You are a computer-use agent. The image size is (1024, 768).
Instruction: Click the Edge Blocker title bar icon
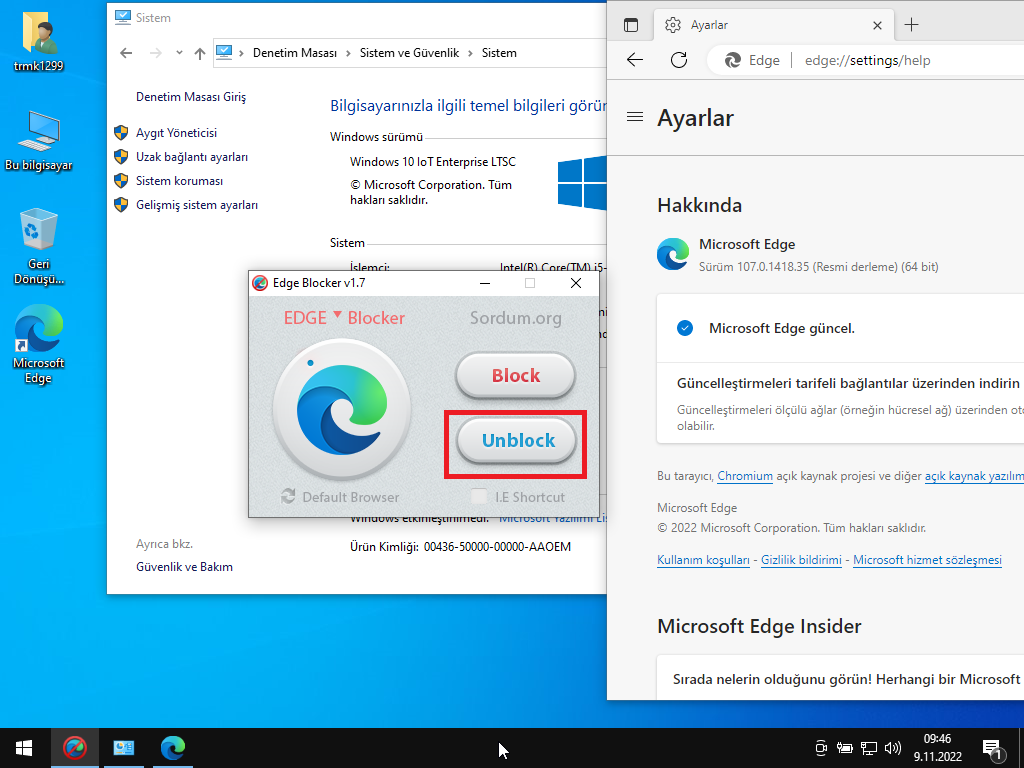coord(260,283)
